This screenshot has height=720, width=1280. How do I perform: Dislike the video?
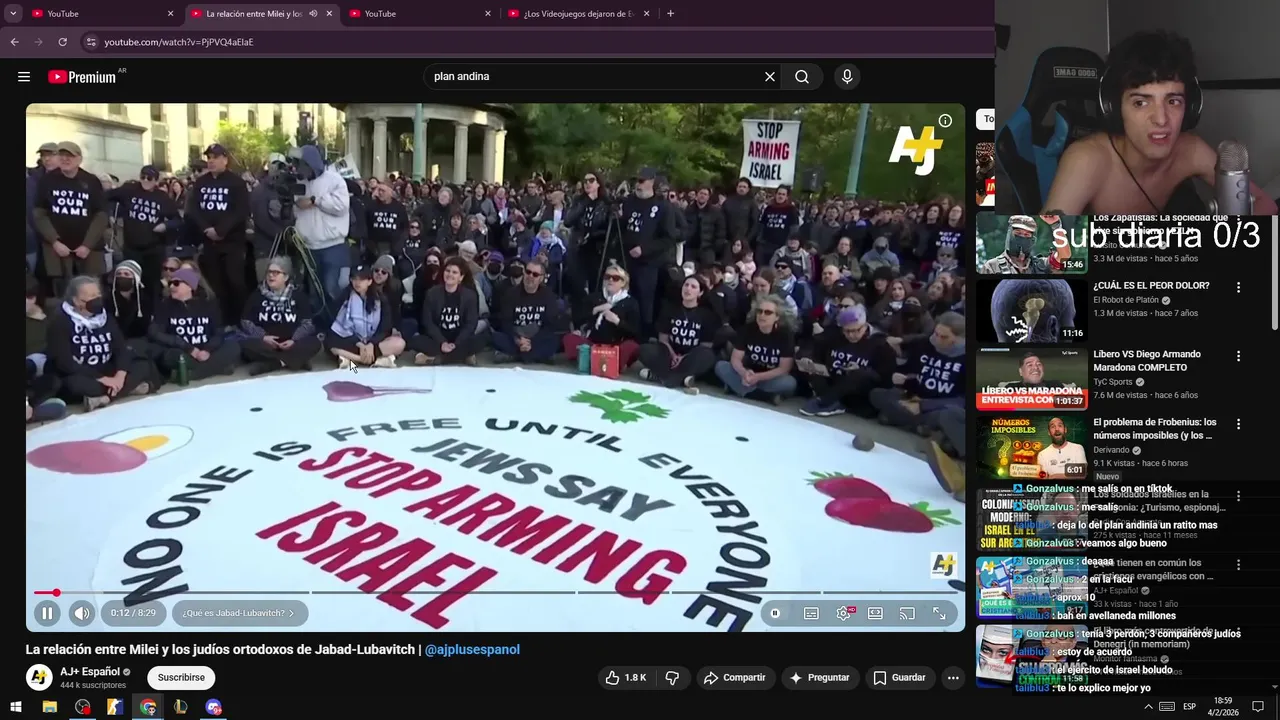pos(672,678)
